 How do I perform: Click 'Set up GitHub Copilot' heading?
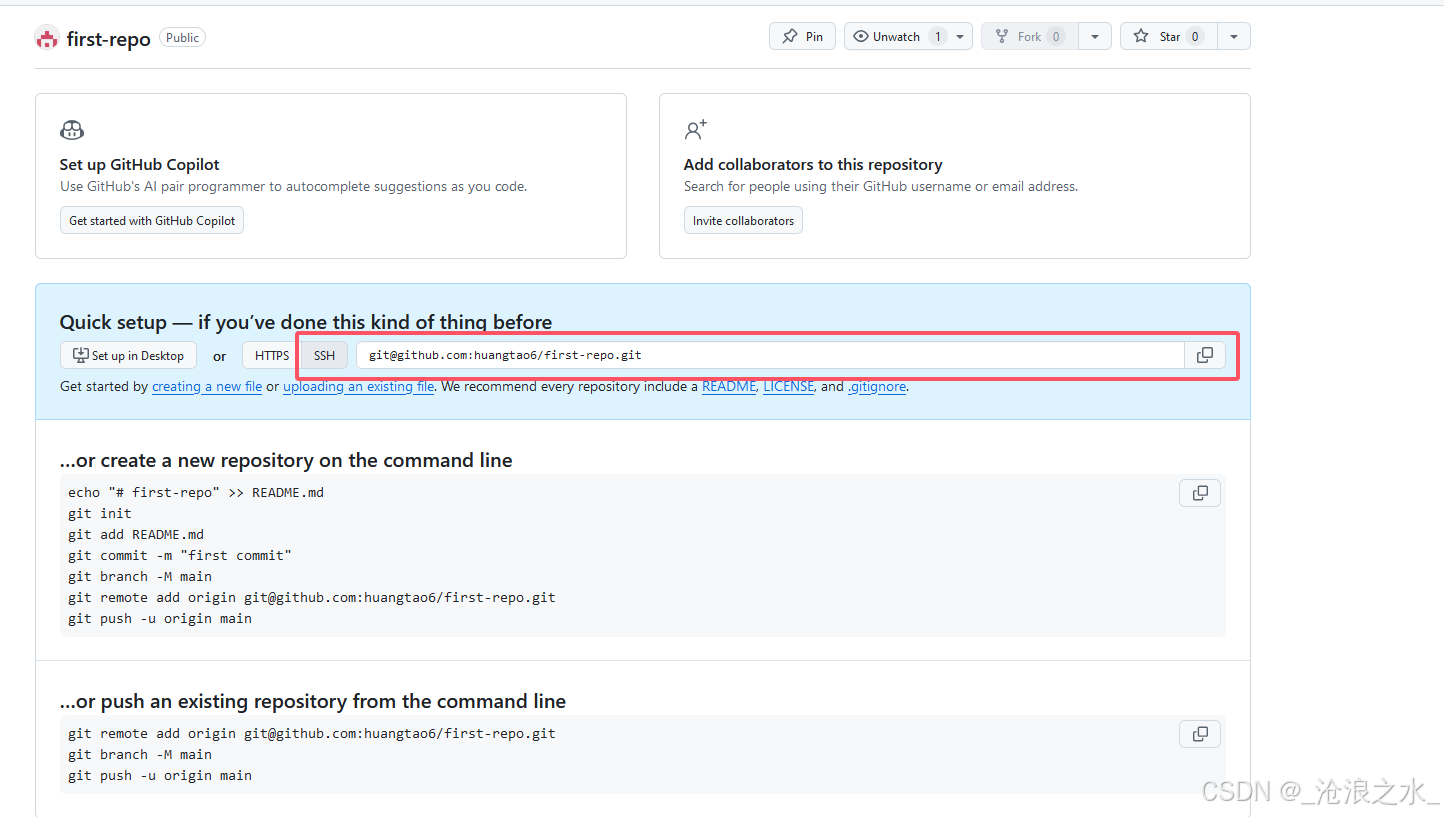pos(140,165)
